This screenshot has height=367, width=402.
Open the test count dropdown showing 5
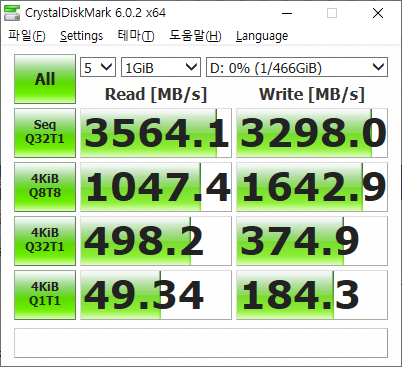pyautogui.click(x=98, y=67)
